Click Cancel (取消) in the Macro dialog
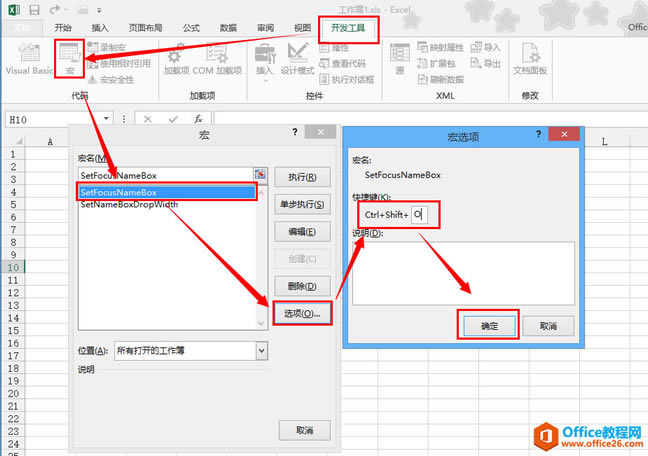Screen dimensions: 648x456 click(305, 430)
